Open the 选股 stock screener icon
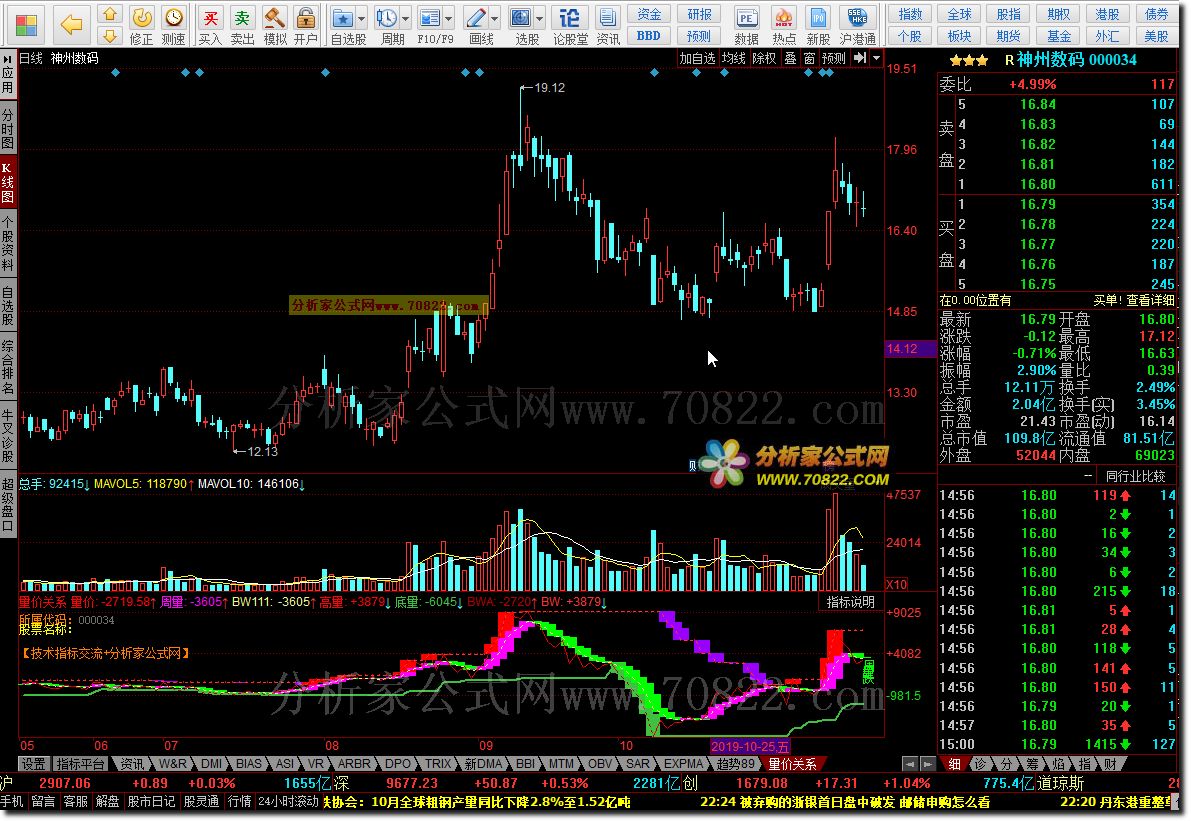Screen dimensions: 1191x821 tap(521, 18)
